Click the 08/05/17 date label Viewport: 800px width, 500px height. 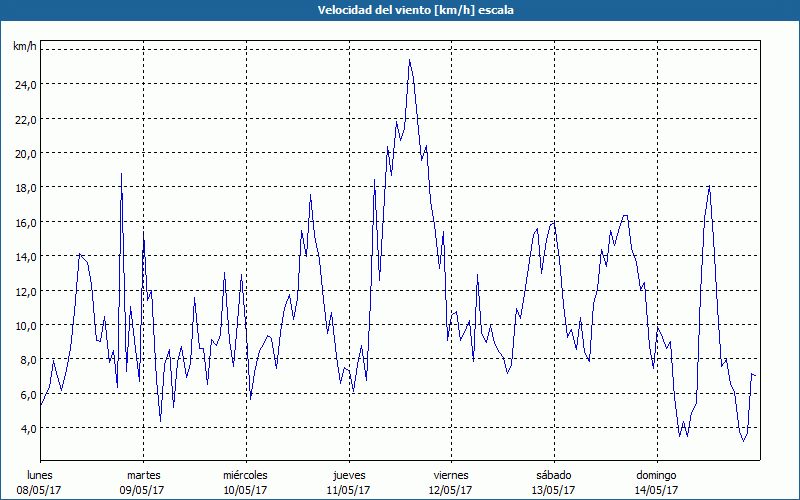tap(40, 490)
